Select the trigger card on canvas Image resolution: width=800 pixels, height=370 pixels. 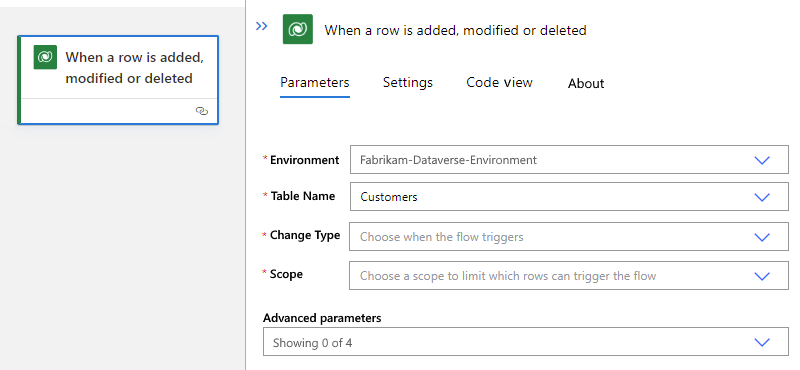click(x=118, y=80)
